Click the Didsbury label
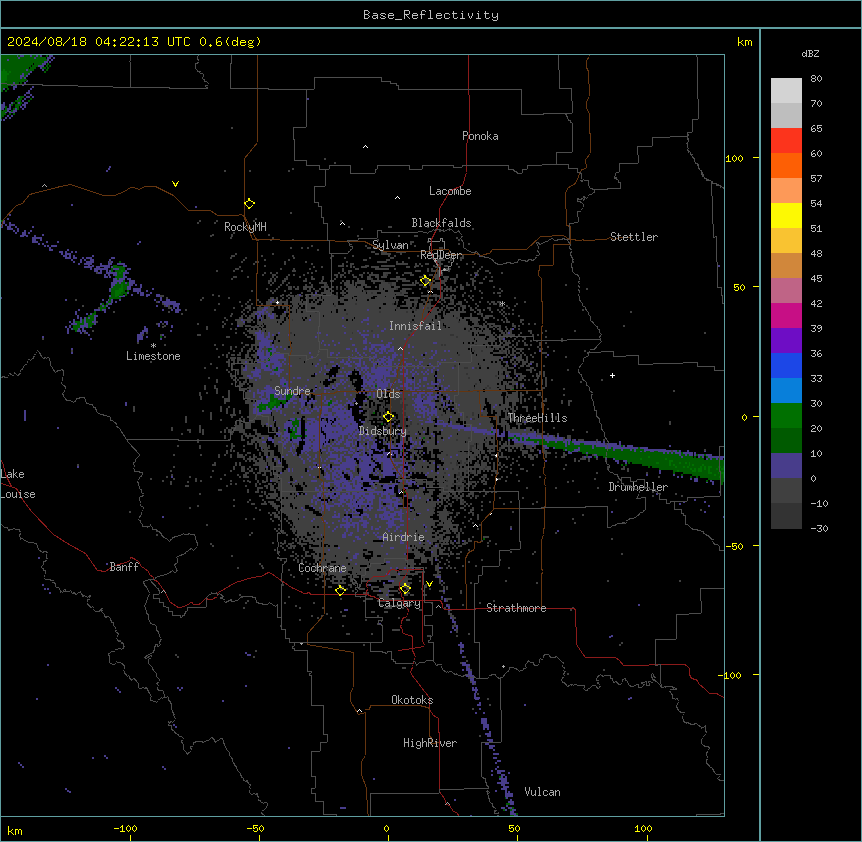The width and height of the screenshot is (862, 842). coord(383,431)
